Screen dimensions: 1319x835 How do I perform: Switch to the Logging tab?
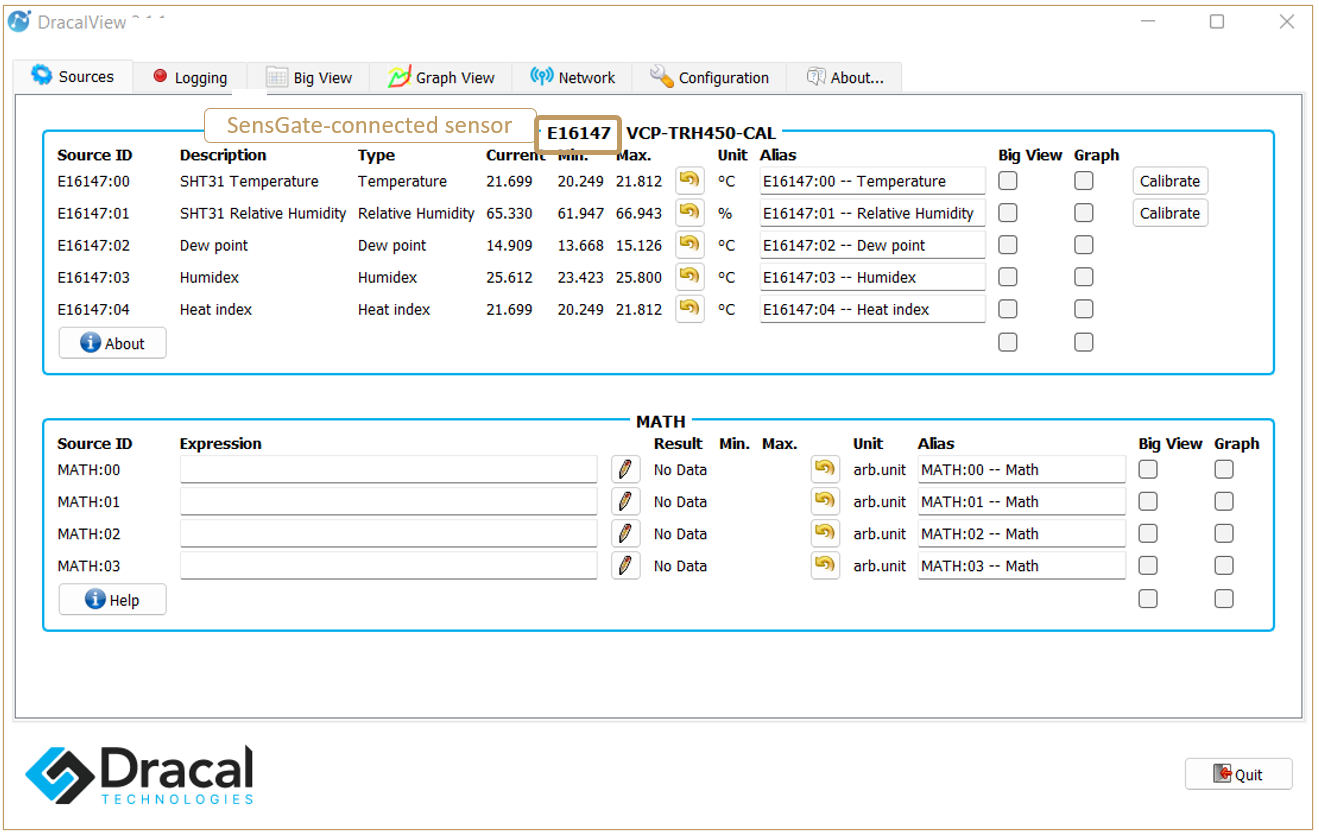pos(190,78)
